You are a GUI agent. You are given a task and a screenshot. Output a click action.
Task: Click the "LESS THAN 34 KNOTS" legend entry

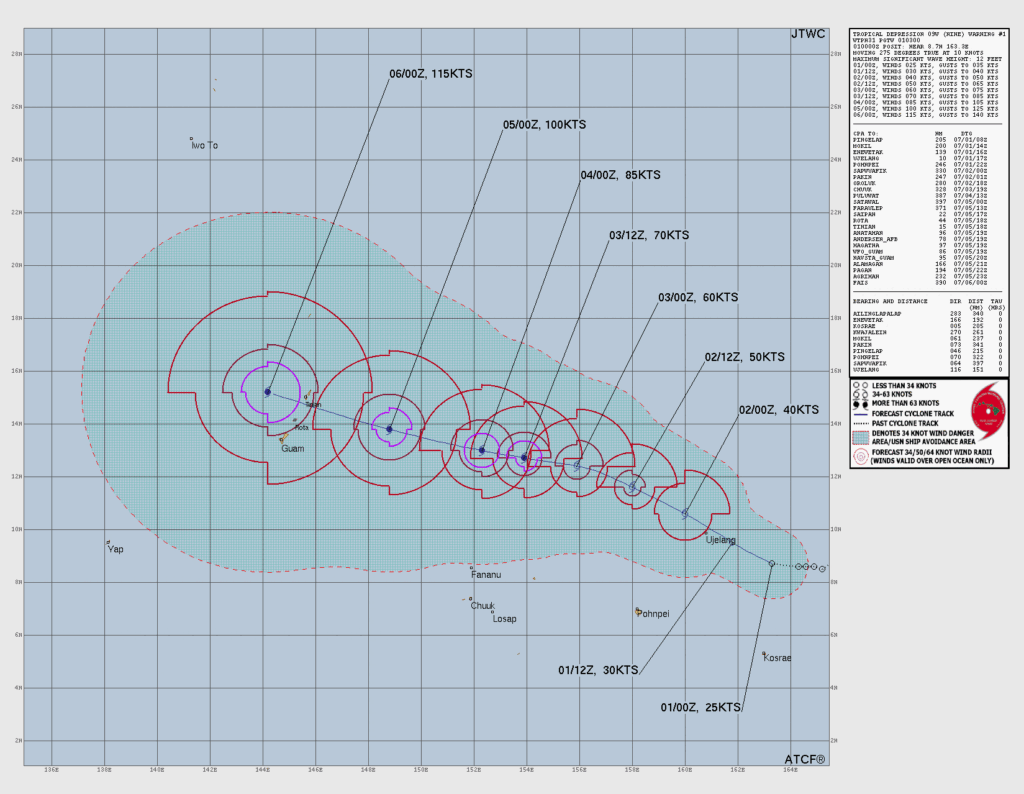[904, 386]
